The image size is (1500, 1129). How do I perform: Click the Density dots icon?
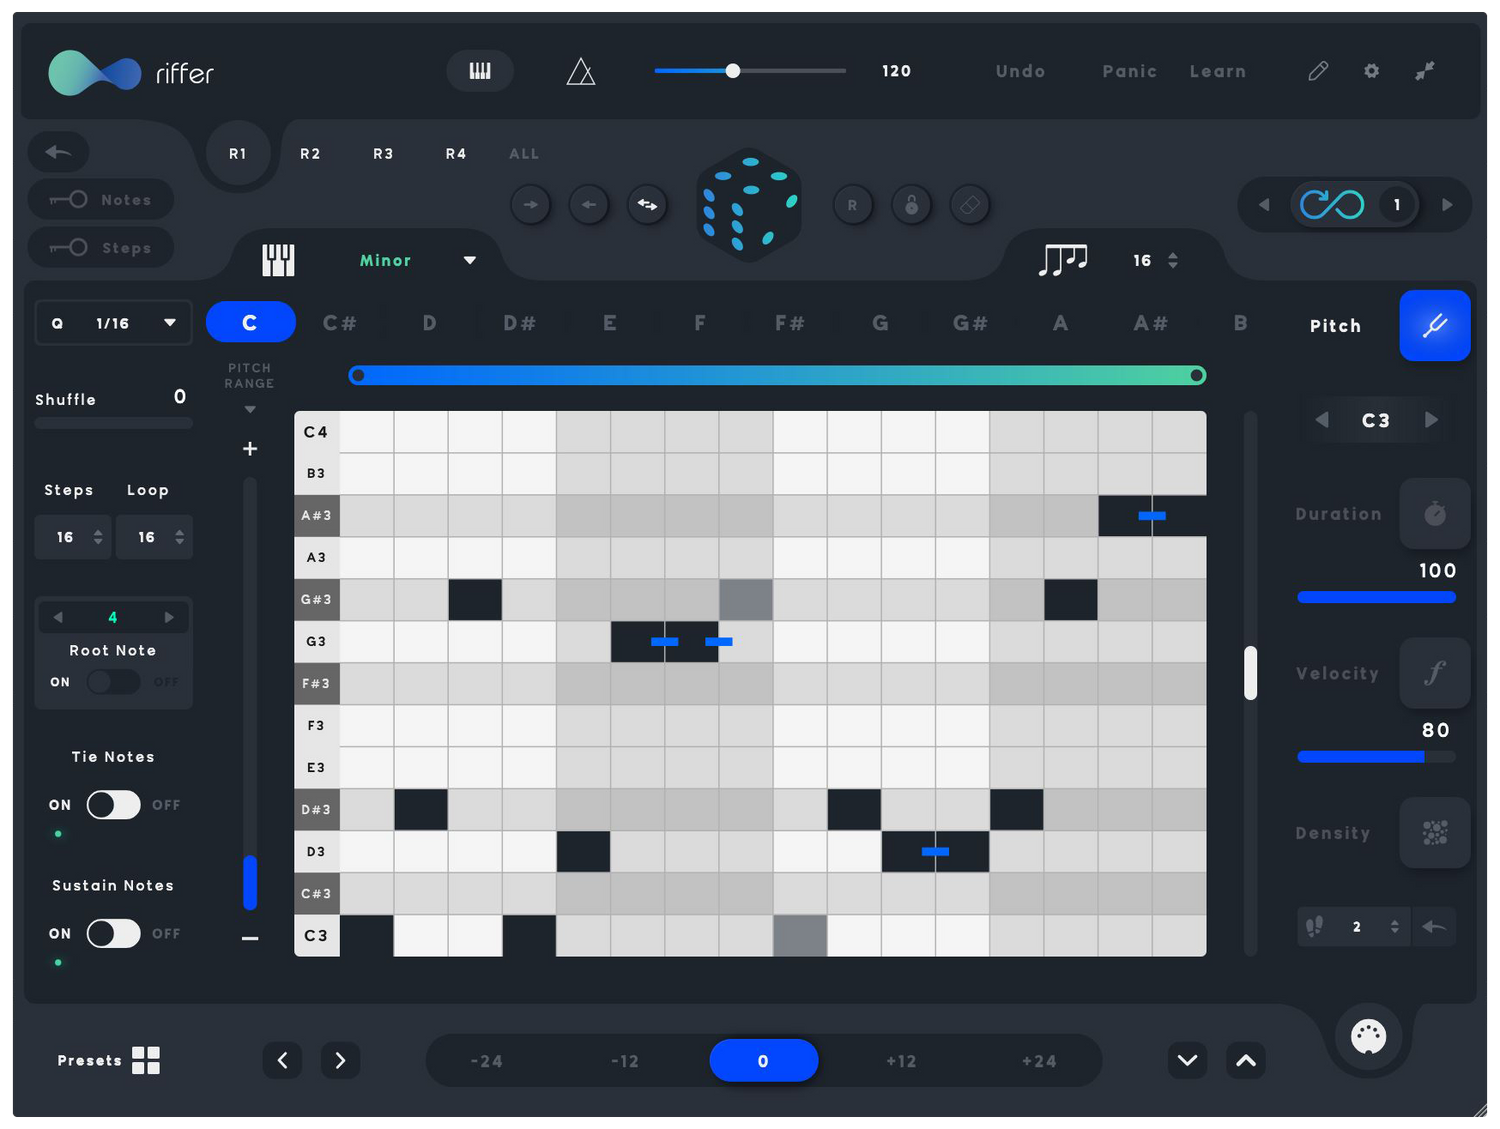pos(1434,833)
